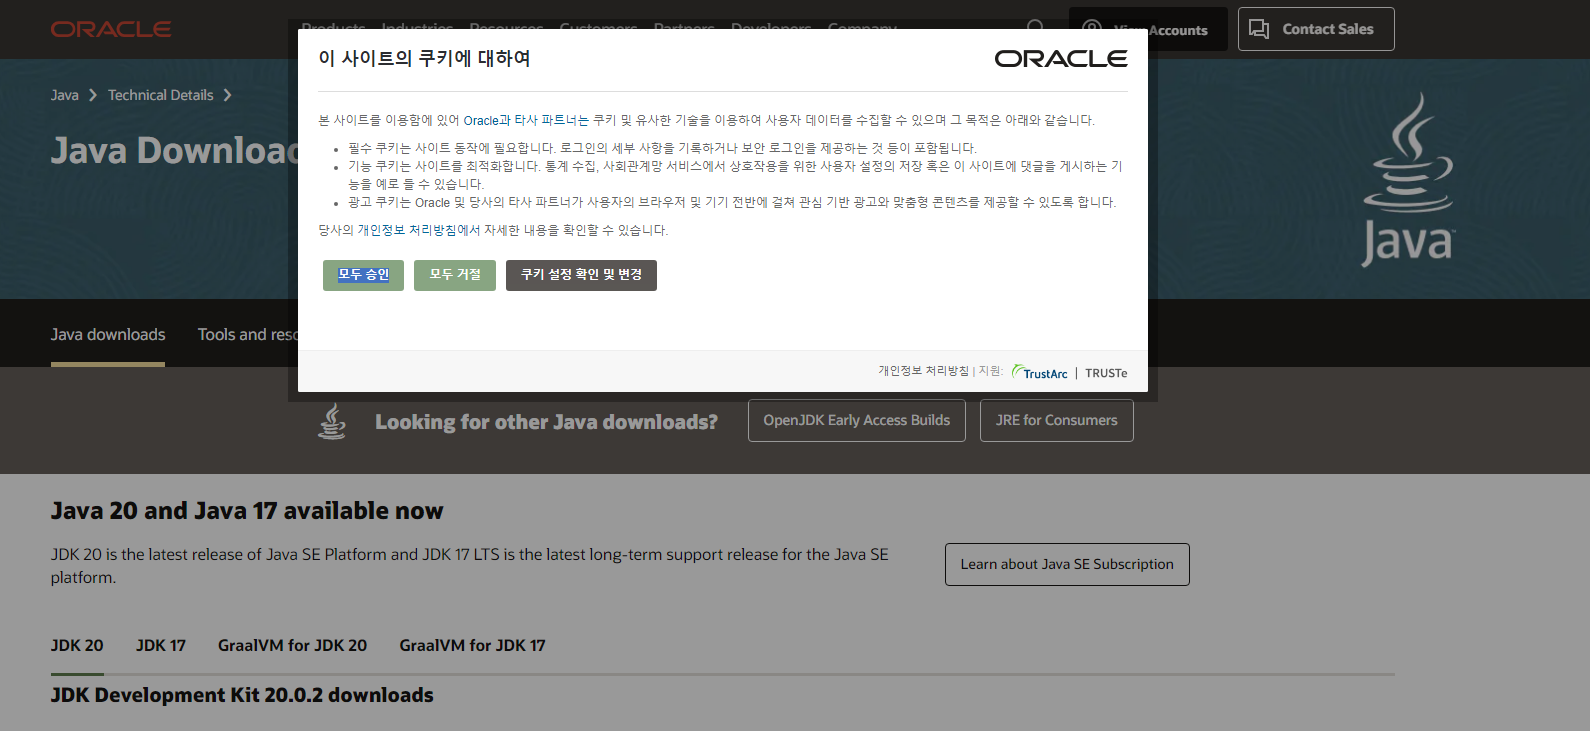Image resolution: width=1590 pixels, height=731 pixels.
Task: Open cookie settings 쿠키 설정 확인 및 변경
Action: 581,275
